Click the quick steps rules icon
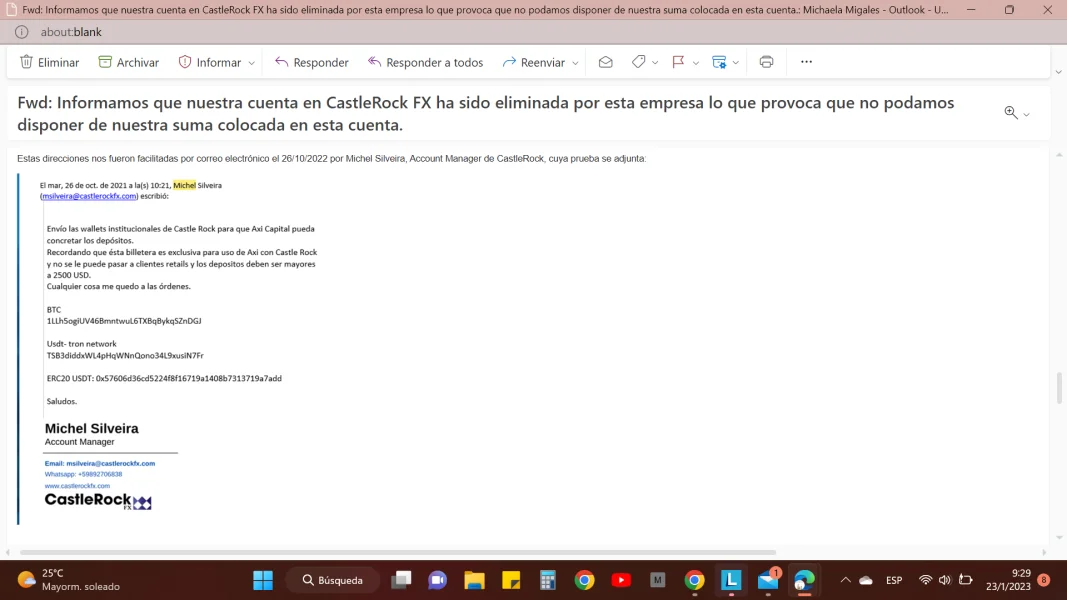Screen dimensions: 1067x600 (719, 62)
